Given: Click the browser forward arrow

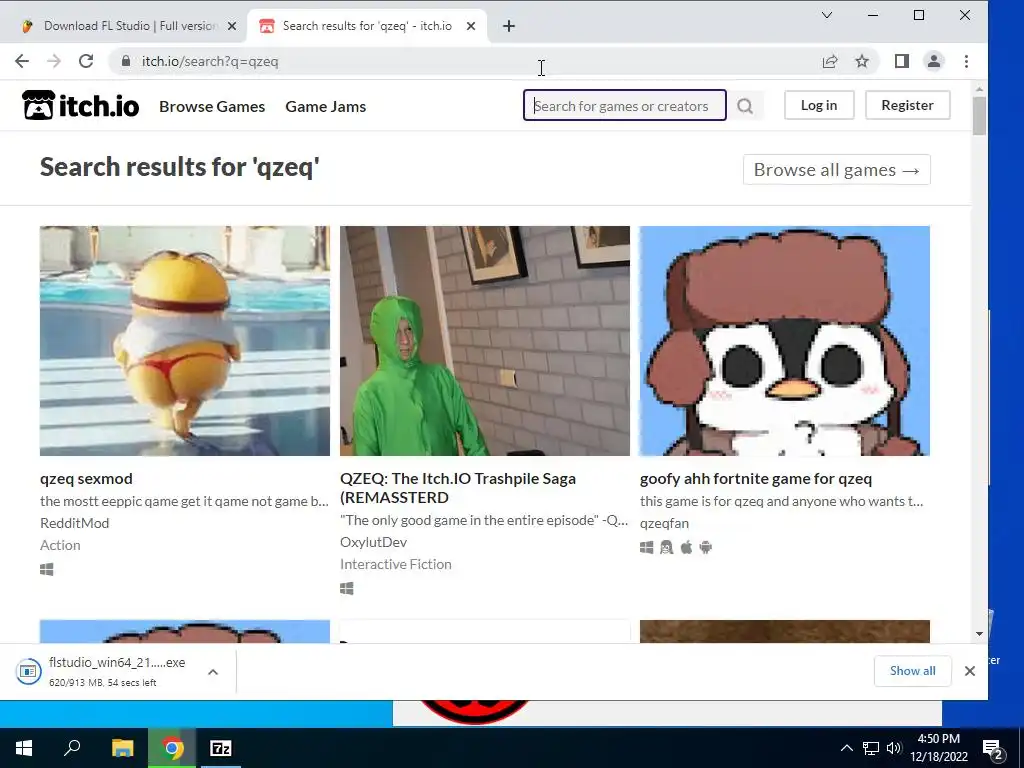Looking at the screenshot, I should [54, 61].
